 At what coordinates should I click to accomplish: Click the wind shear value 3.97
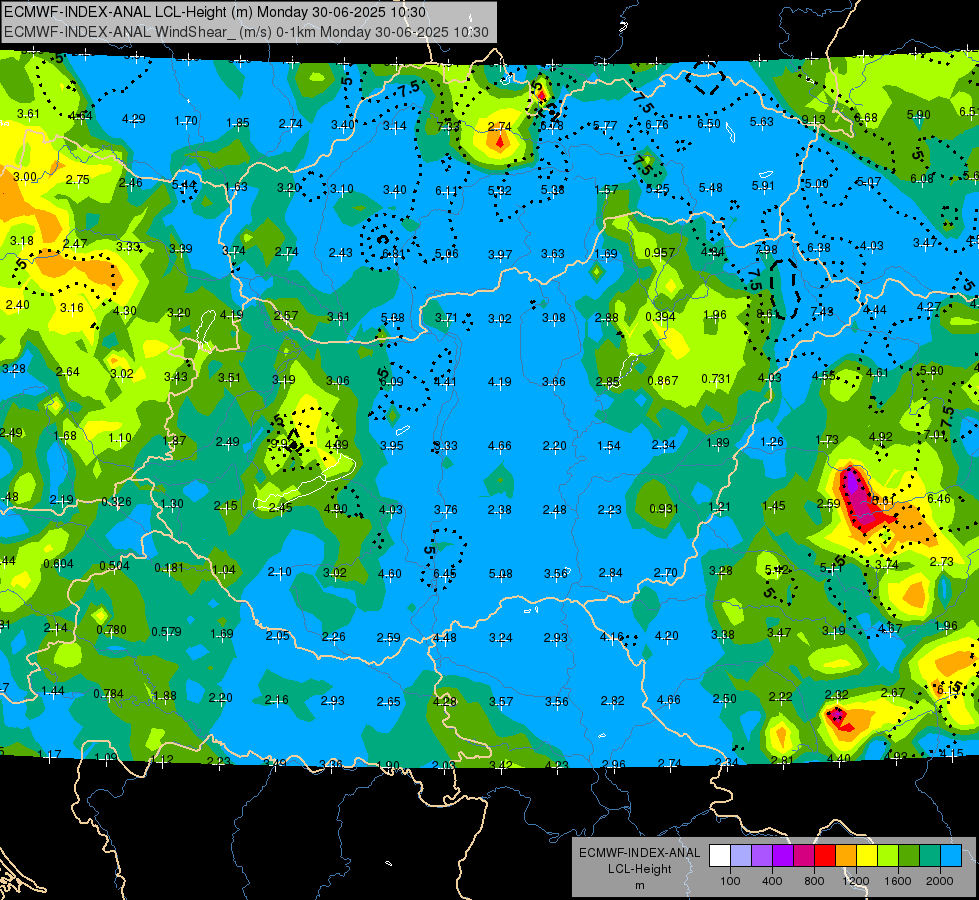(x=500, y=255)
